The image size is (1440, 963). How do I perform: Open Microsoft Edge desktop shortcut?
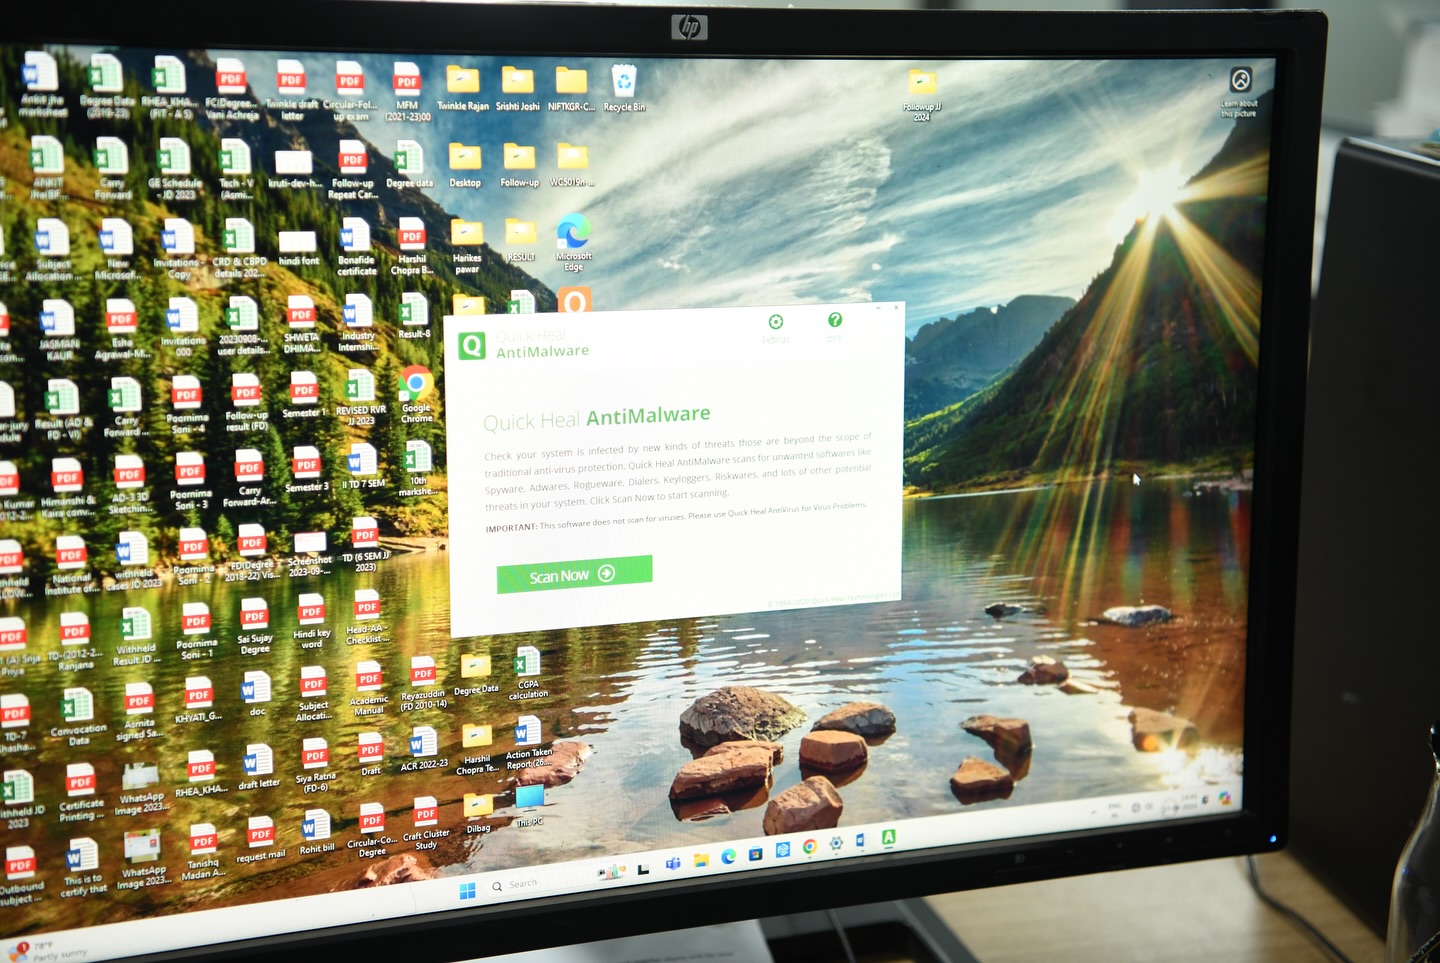click(573, 234)
